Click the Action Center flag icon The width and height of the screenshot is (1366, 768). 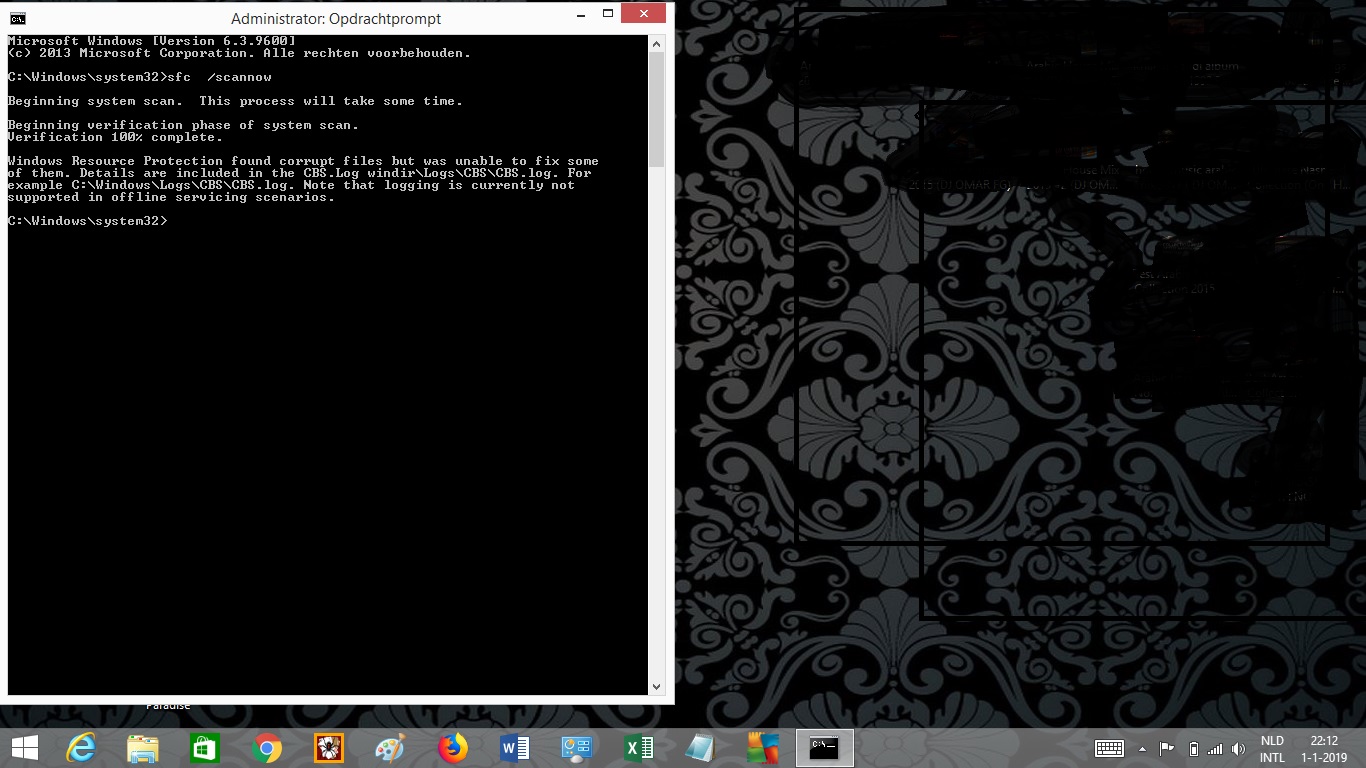(1166, 749)
